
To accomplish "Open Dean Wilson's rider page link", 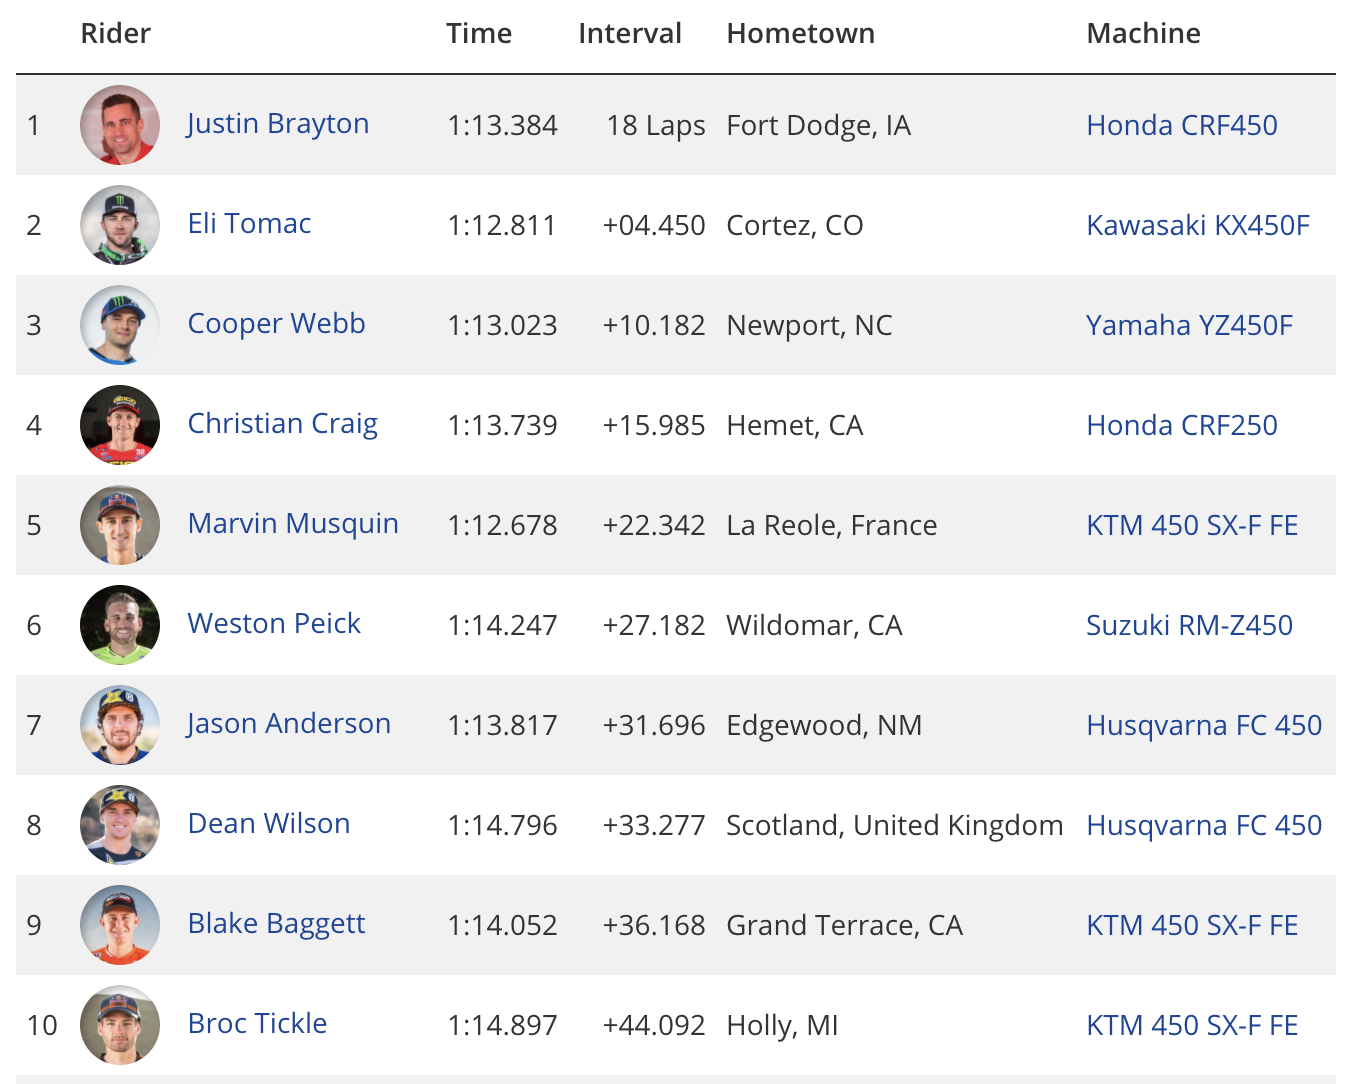I will coord(269,823).
